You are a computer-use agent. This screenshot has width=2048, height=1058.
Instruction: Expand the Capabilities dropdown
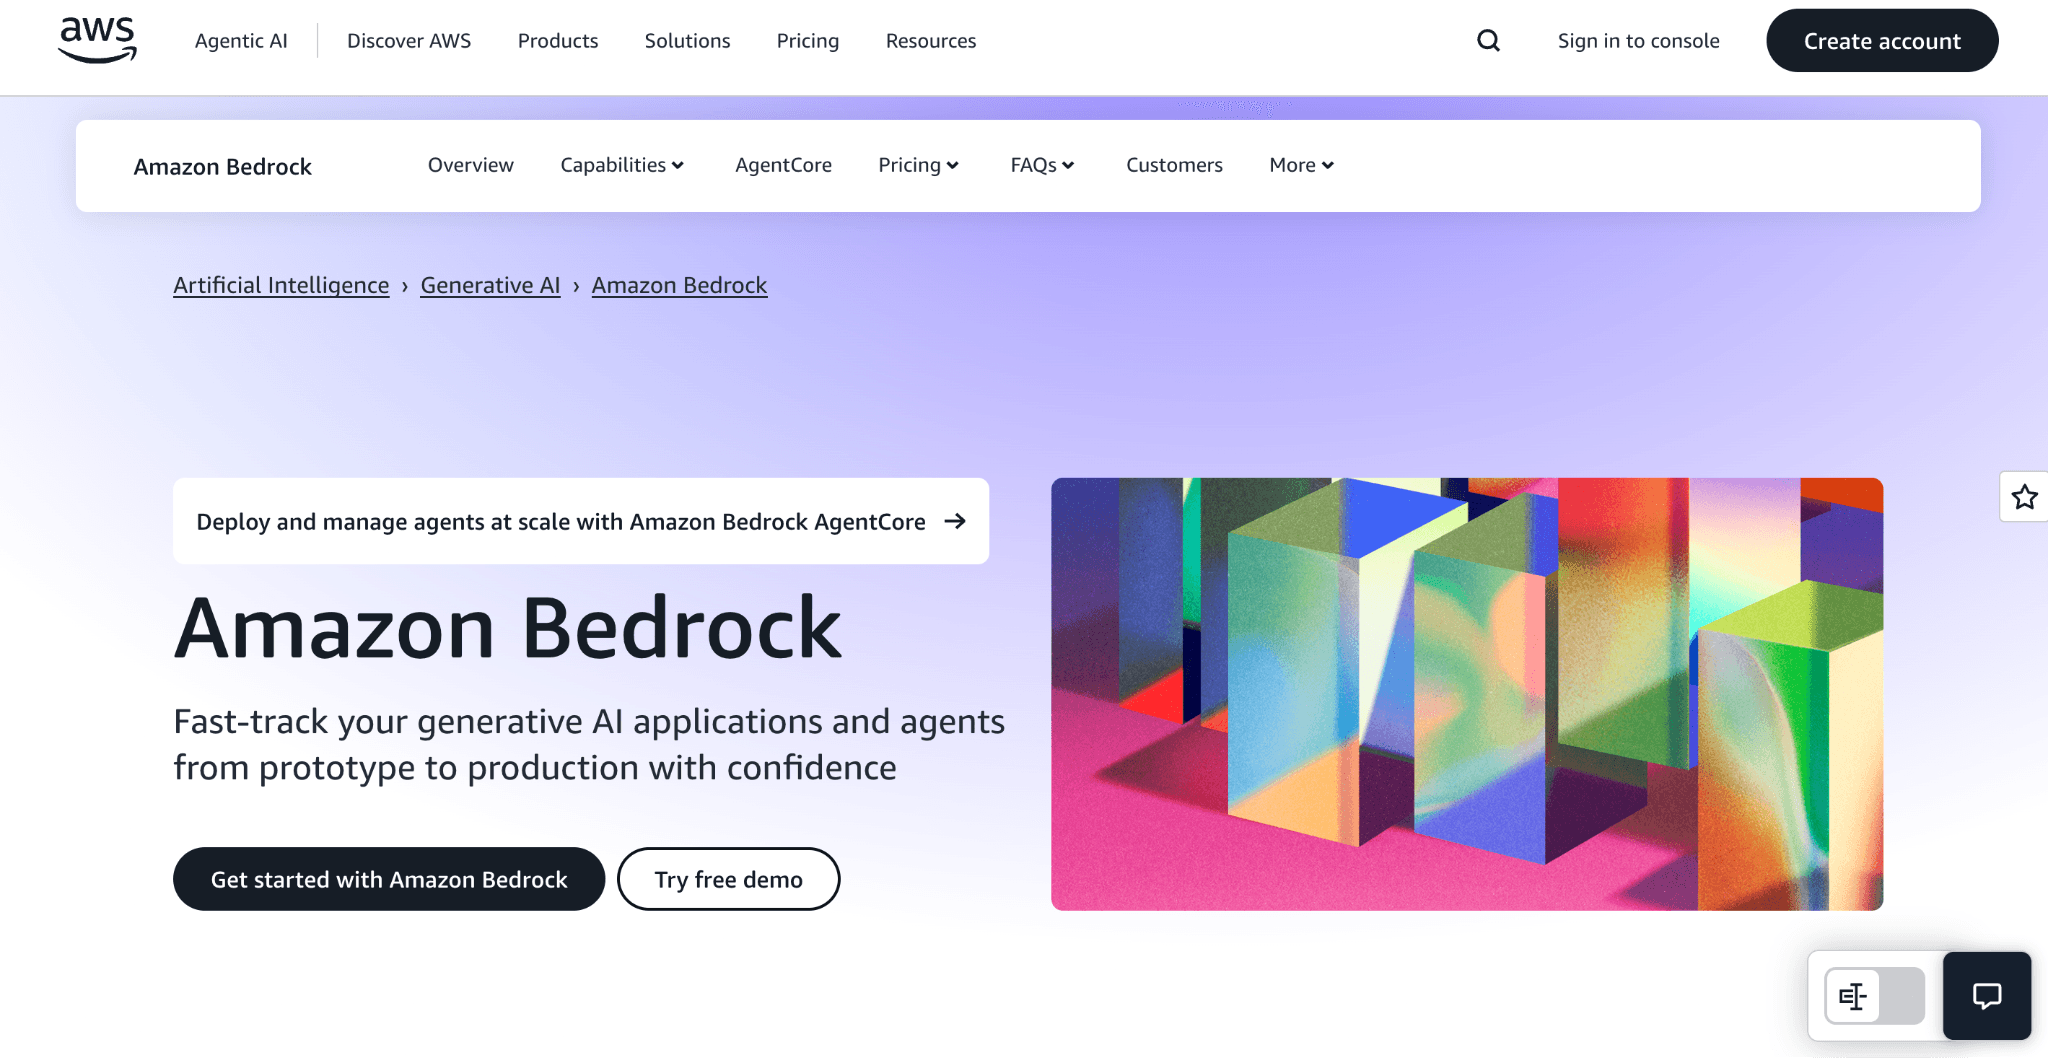(622, 165)
